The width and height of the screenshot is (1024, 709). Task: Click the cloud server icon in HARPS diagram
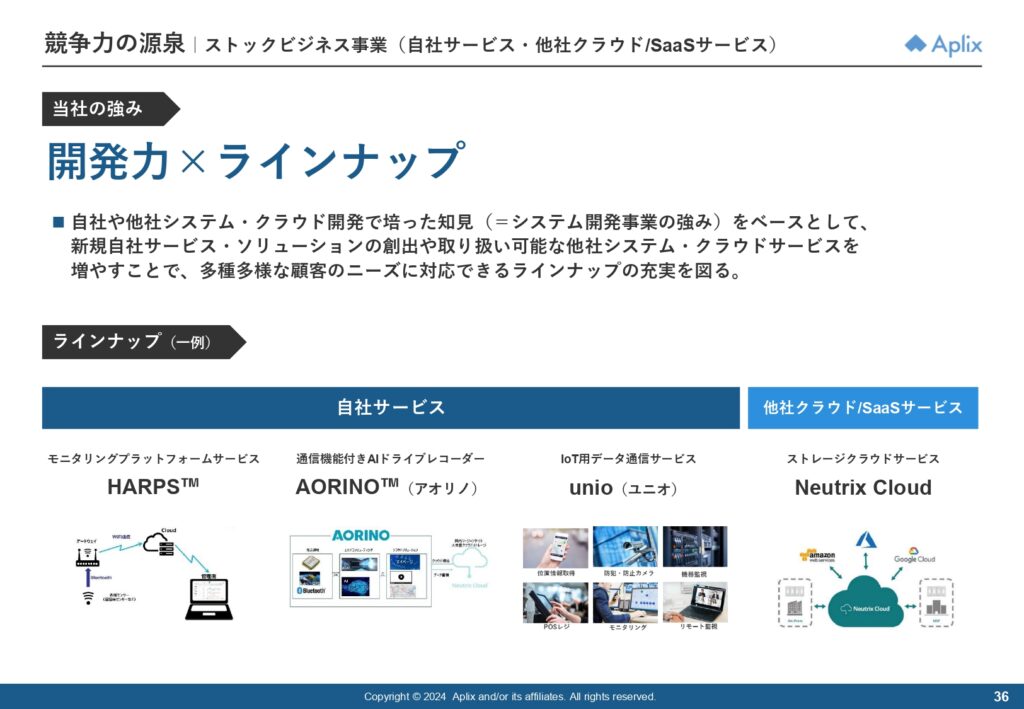pos(159,543)
